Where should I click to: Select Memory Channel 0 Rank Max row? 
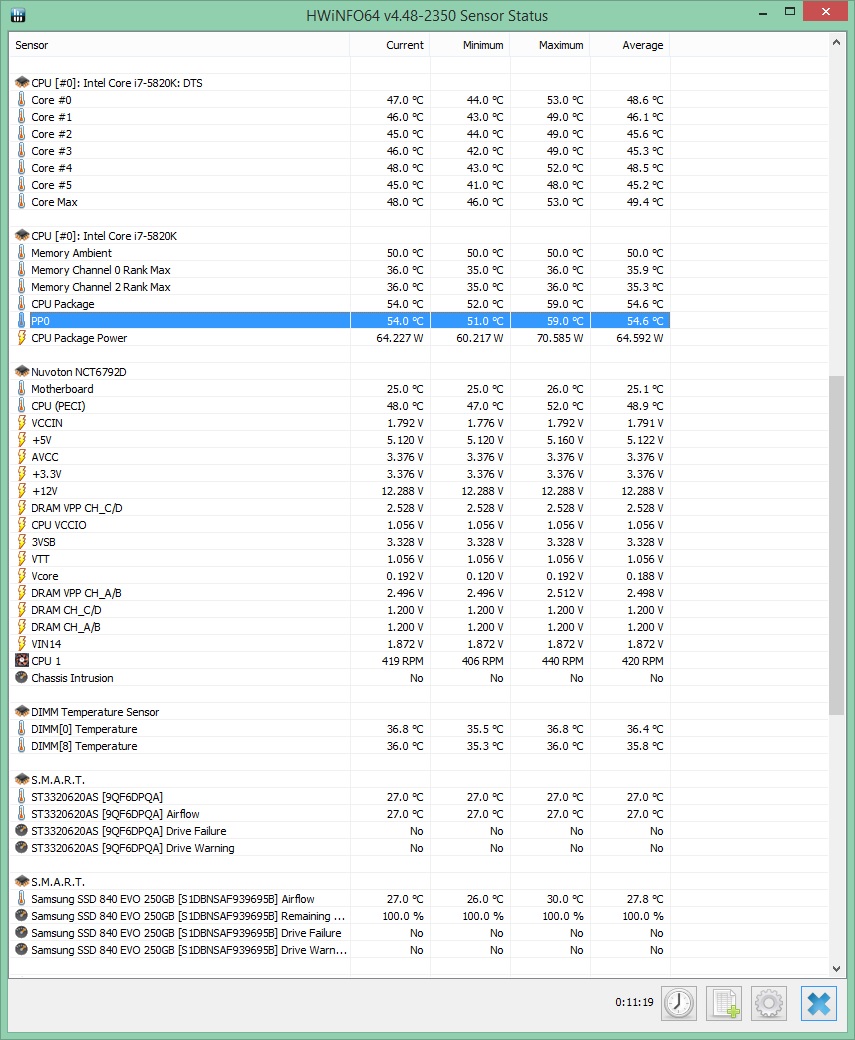pyautogui.click(x=340, y=270)
